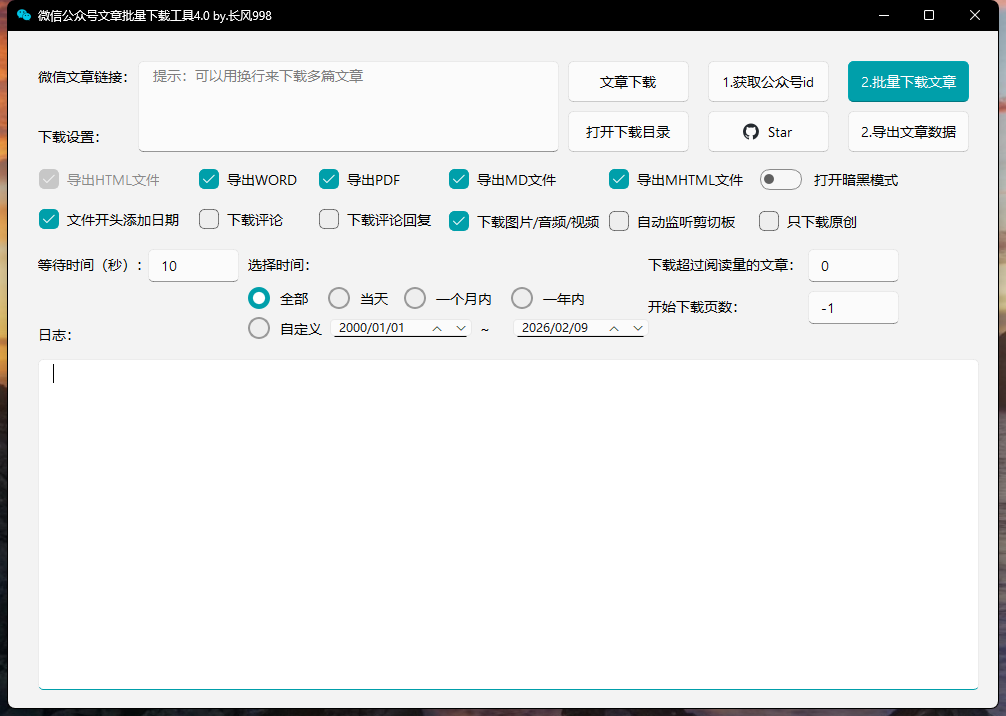Click the 2.批量下载文章 button
This screenshot has height=716, width=1006.
(908, 81)
